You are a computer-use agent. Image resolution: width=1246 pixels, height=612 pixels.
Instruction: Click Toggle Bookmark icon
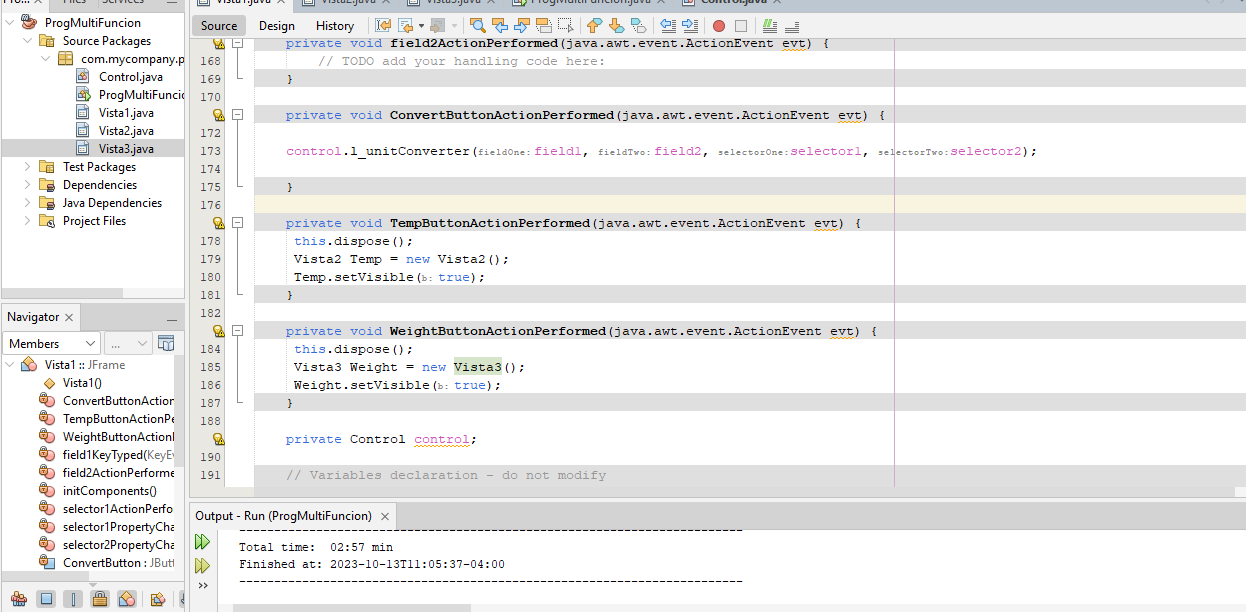[x=638, y=25]
